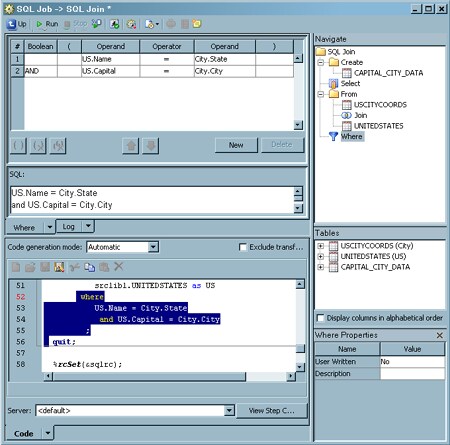Screen dimensions: 450x445
Task: Click the green icon after Stop
Action: click(97, 24)
